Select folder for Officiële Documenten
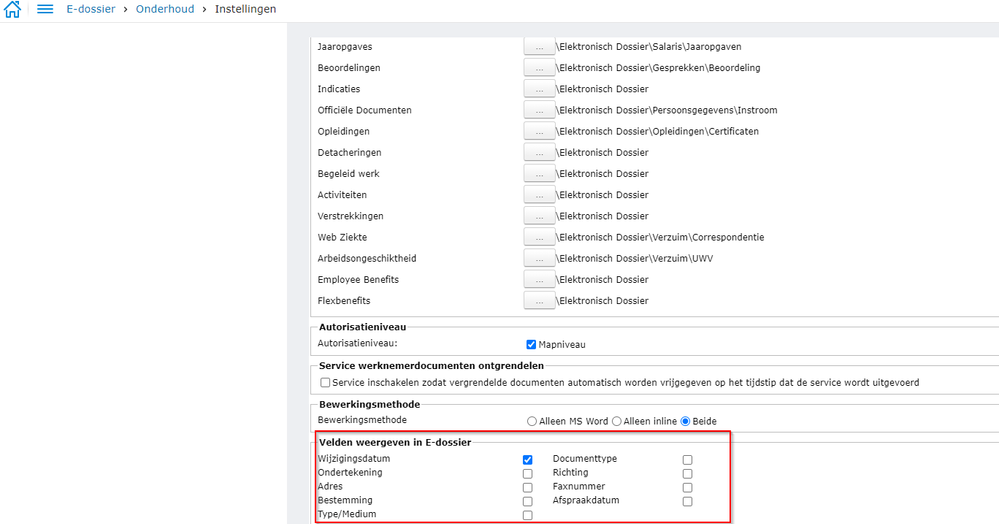Screen dimensions: 999x524 tap(539, 111)
